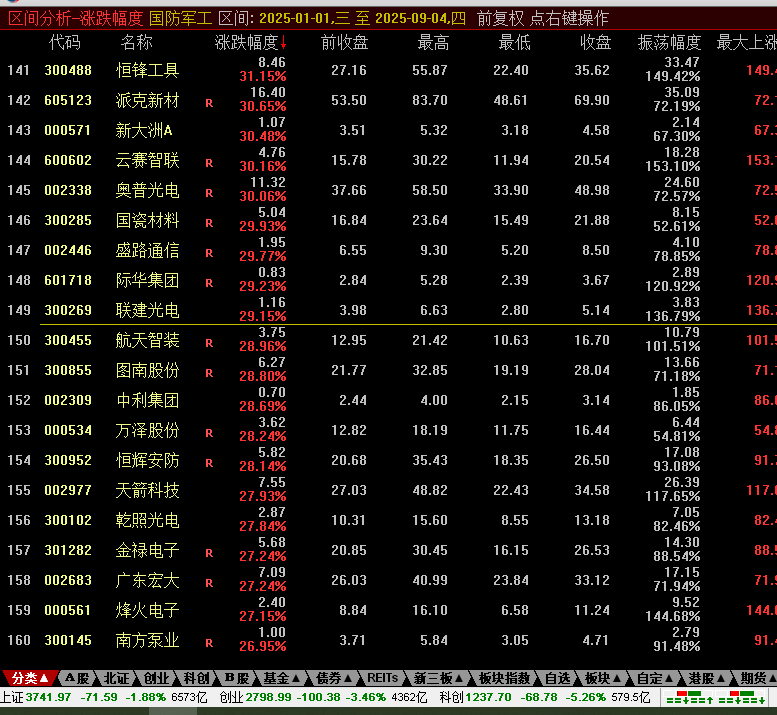The image size is (777, 715).
Task: Click the 科创 index value 1237.70
Action: coord(489,698)
